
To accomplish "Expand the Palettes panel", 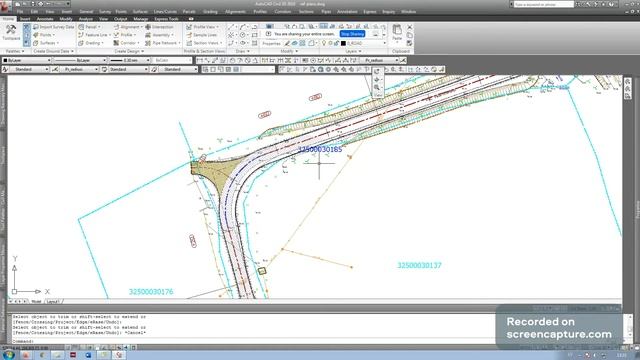I will point(15,51).
